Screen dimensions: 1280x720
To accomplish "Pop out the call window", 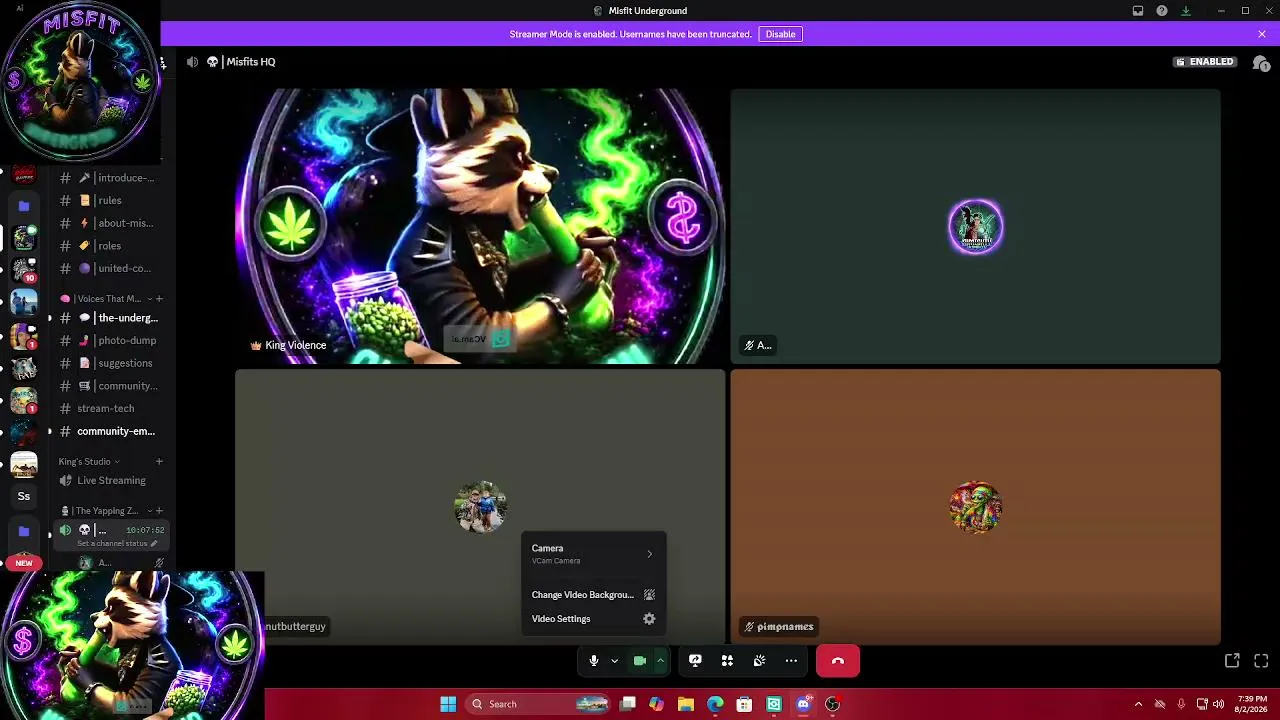I will coord(1232,661).
